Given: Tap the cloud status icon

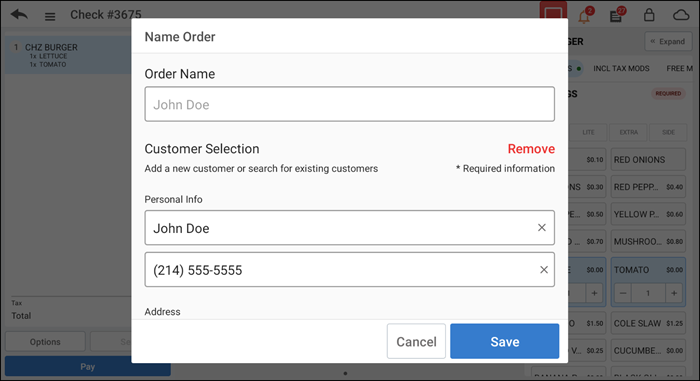Looking at the screenshot, I should click(681, 16).
